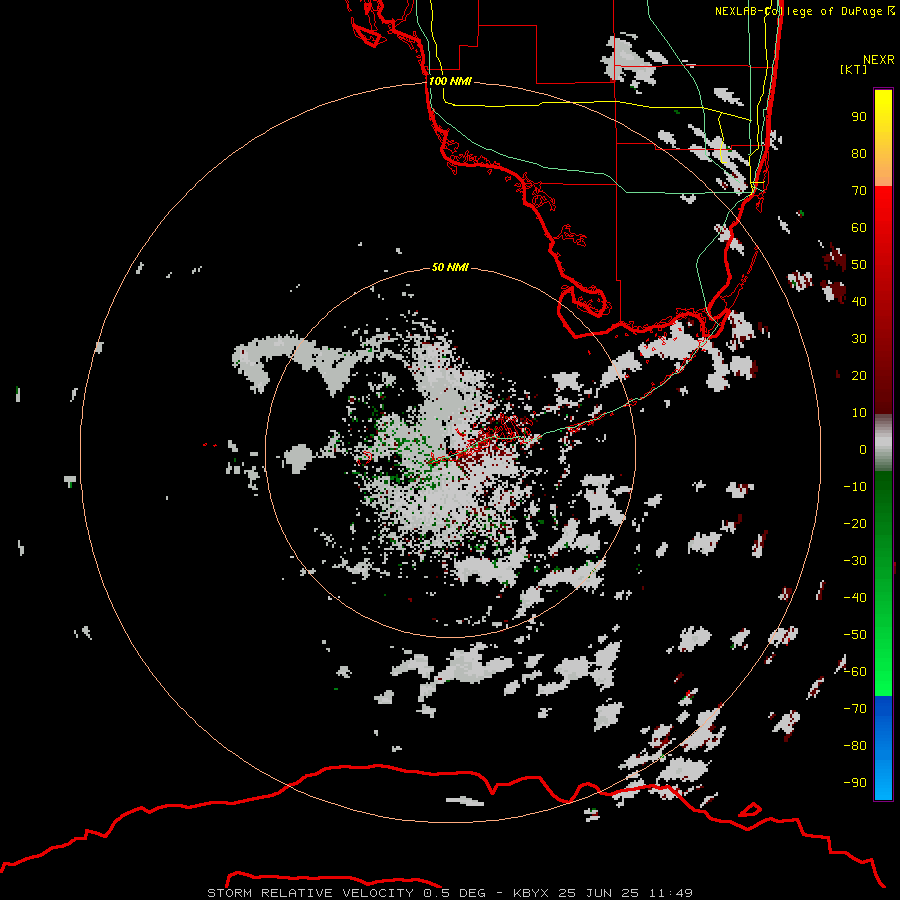900x900 pixels.
Task: Click the 100 NMI range ring label
Action: pyautogui.click(x=450, y=82)
